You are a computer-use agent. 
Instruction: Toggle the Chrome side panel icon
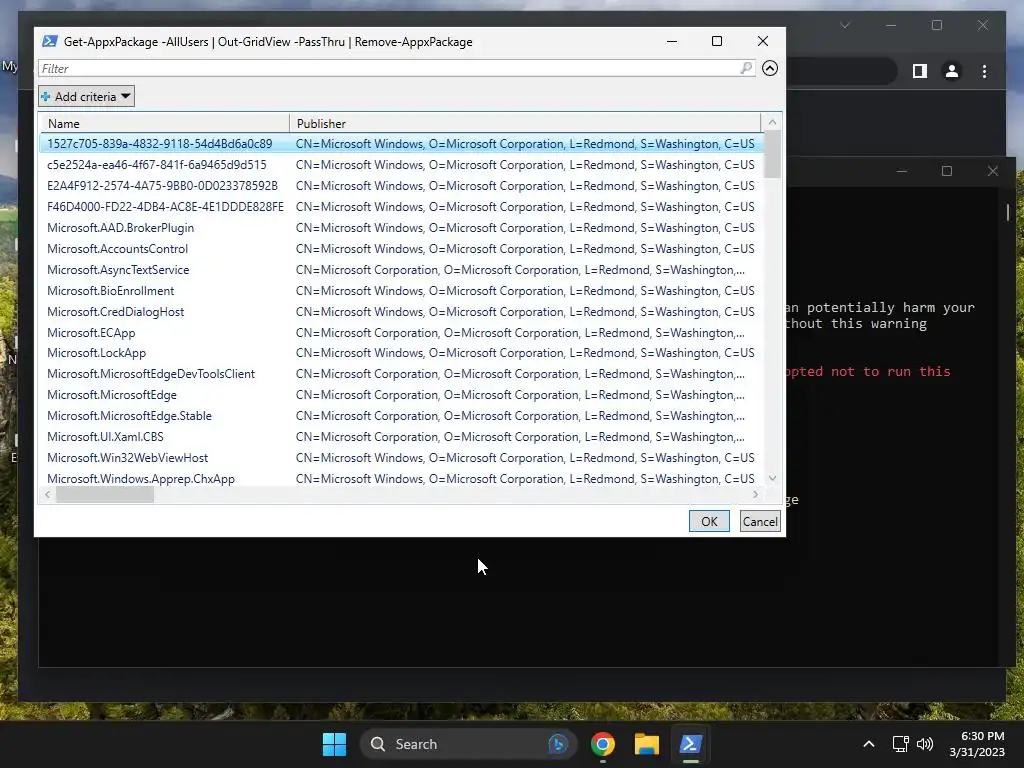pyautogui.click(x=920, y=71)
